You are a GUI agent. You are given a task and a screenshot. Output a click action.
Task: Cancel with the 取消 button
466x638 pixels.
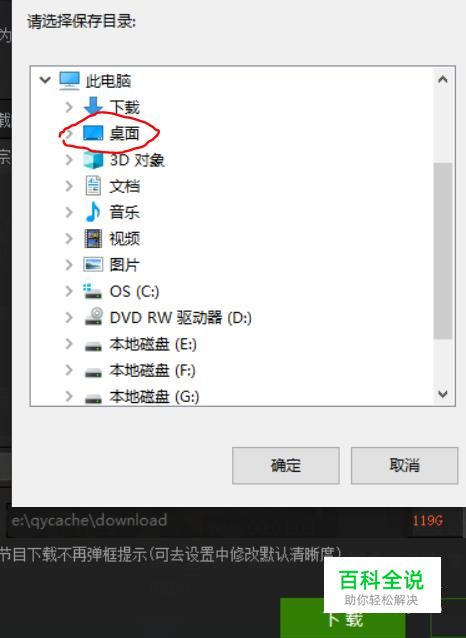tap(405, 465)
